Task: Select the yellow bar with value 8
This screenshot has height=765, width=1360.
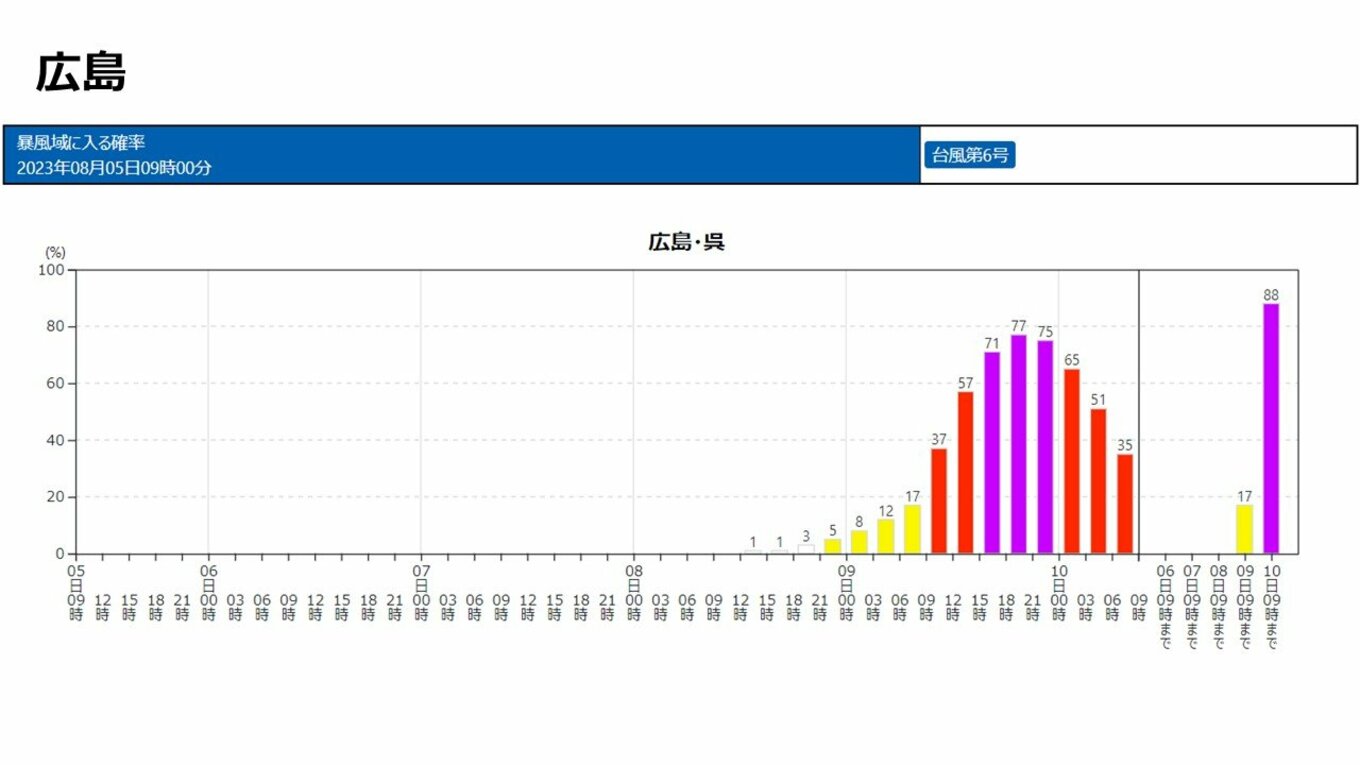Action: [x=859, y=542]
